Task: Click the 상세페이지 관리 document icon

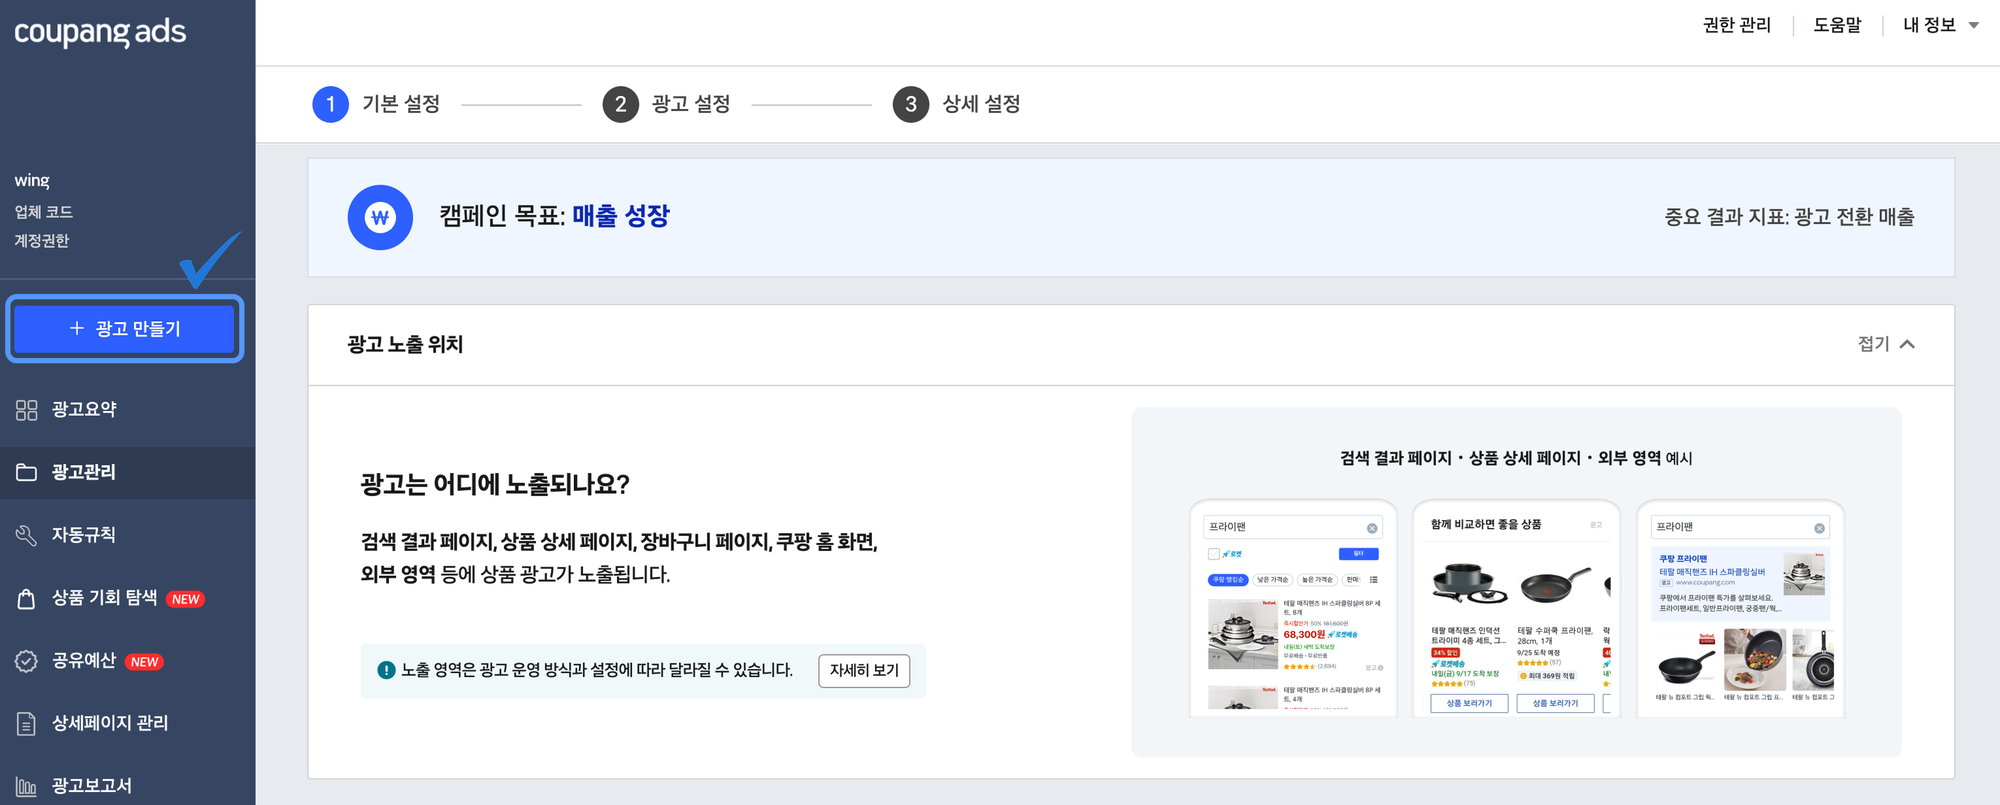Action: coord(27,724)
